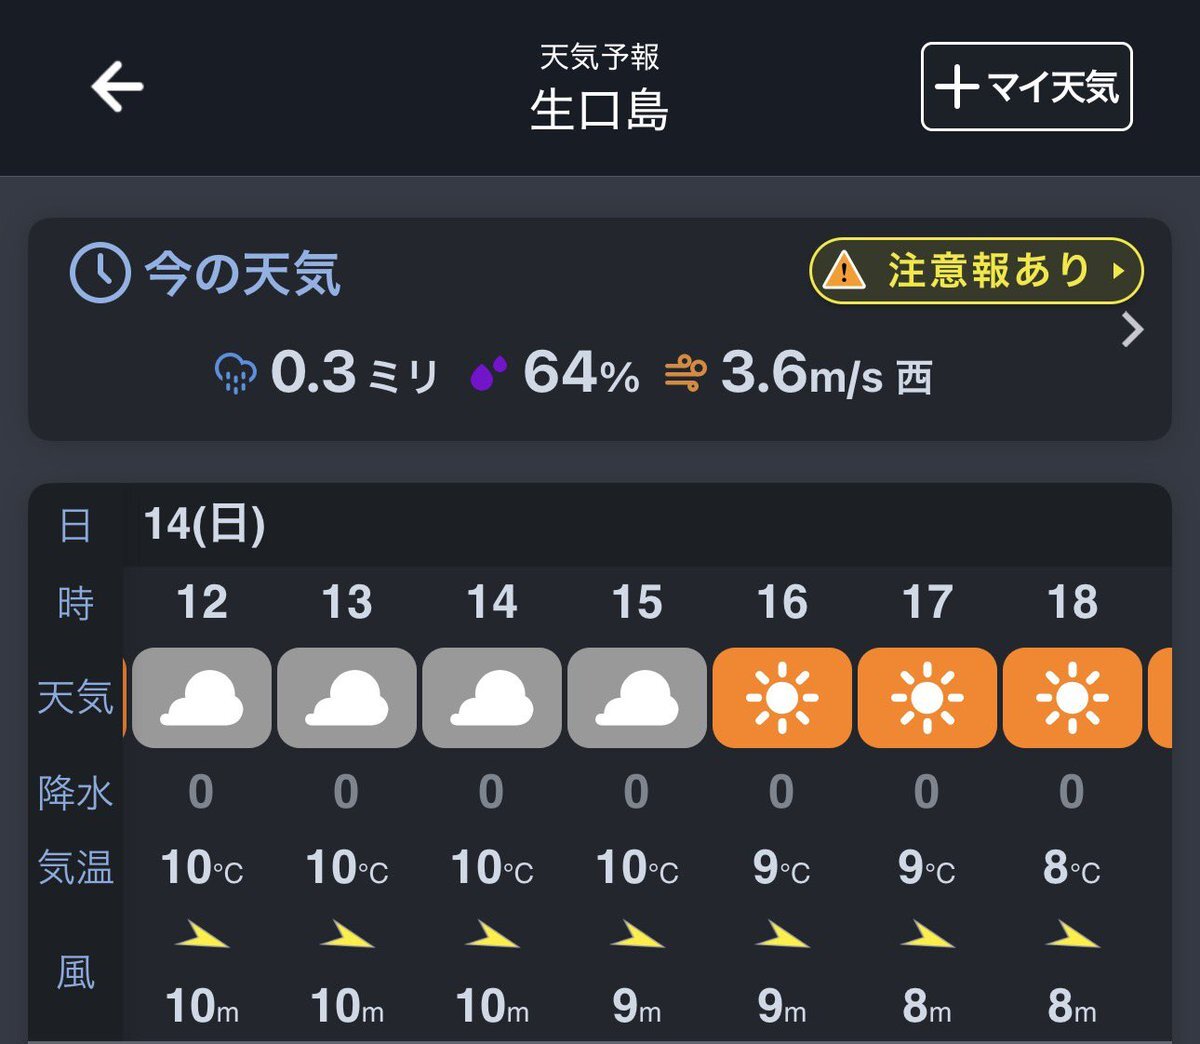This screenshot has height=1044, width=1200.
Task: Expand current weather details chevron
Action: coord(1132,329)
